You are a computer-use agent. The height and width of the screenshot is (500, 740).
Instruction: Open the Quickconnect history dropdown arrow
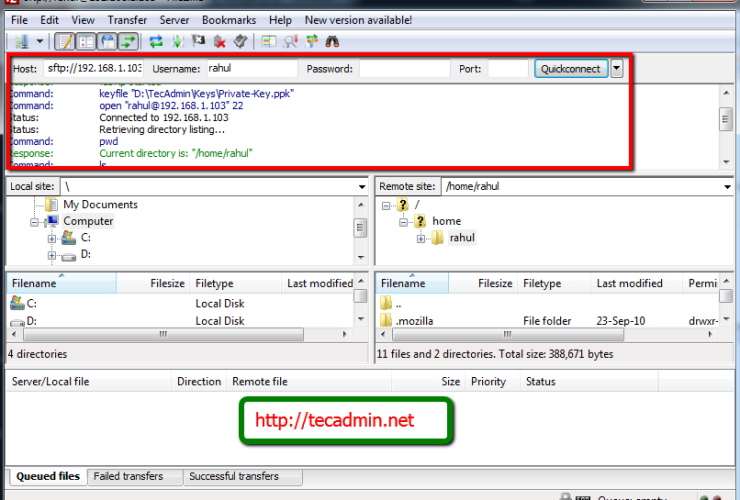(617, 69)
